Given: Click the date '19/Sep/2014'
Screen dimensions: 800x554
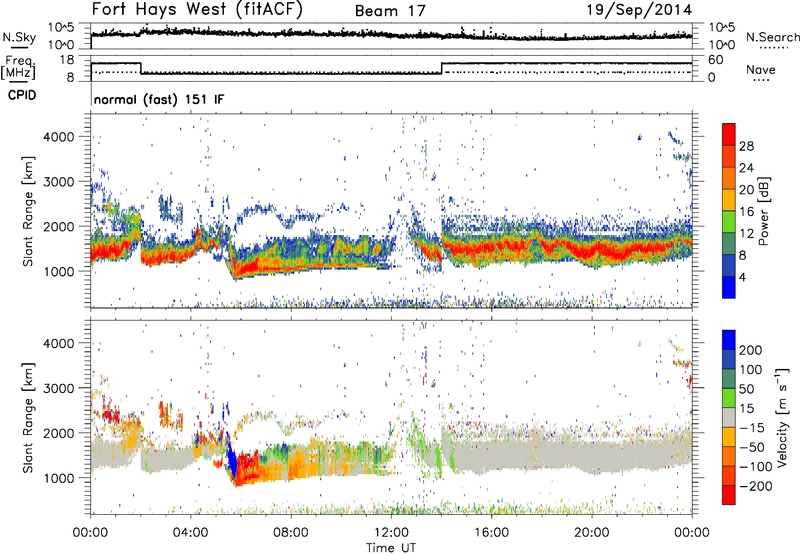Looking at the screenshot, I should click(639, 10).
